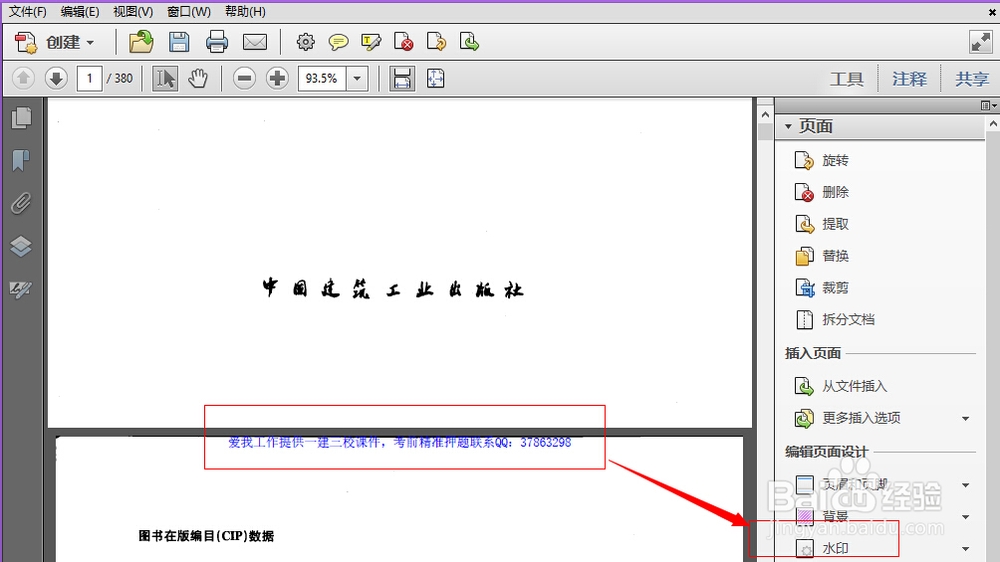Click the 水印 watermark tool
The width and height of the screenshot is (1000, 562).
coord(823,548)
